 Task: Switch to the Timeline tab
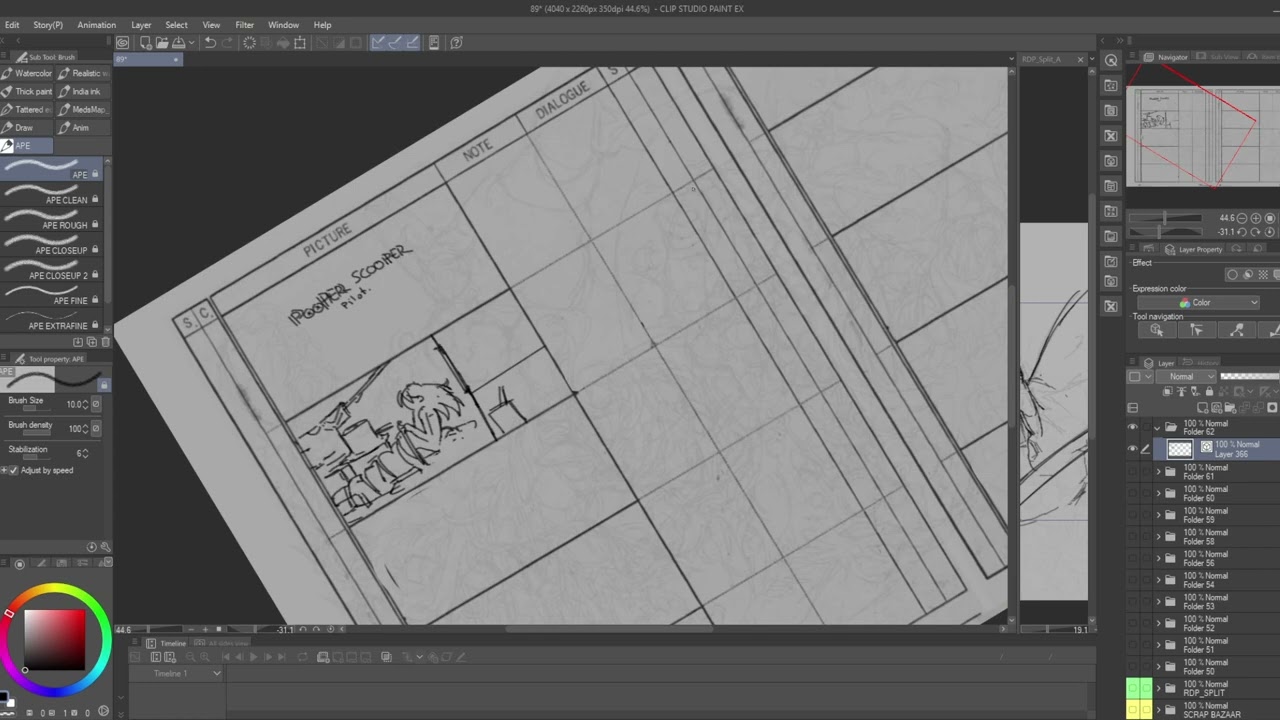(x=167, y=643)
